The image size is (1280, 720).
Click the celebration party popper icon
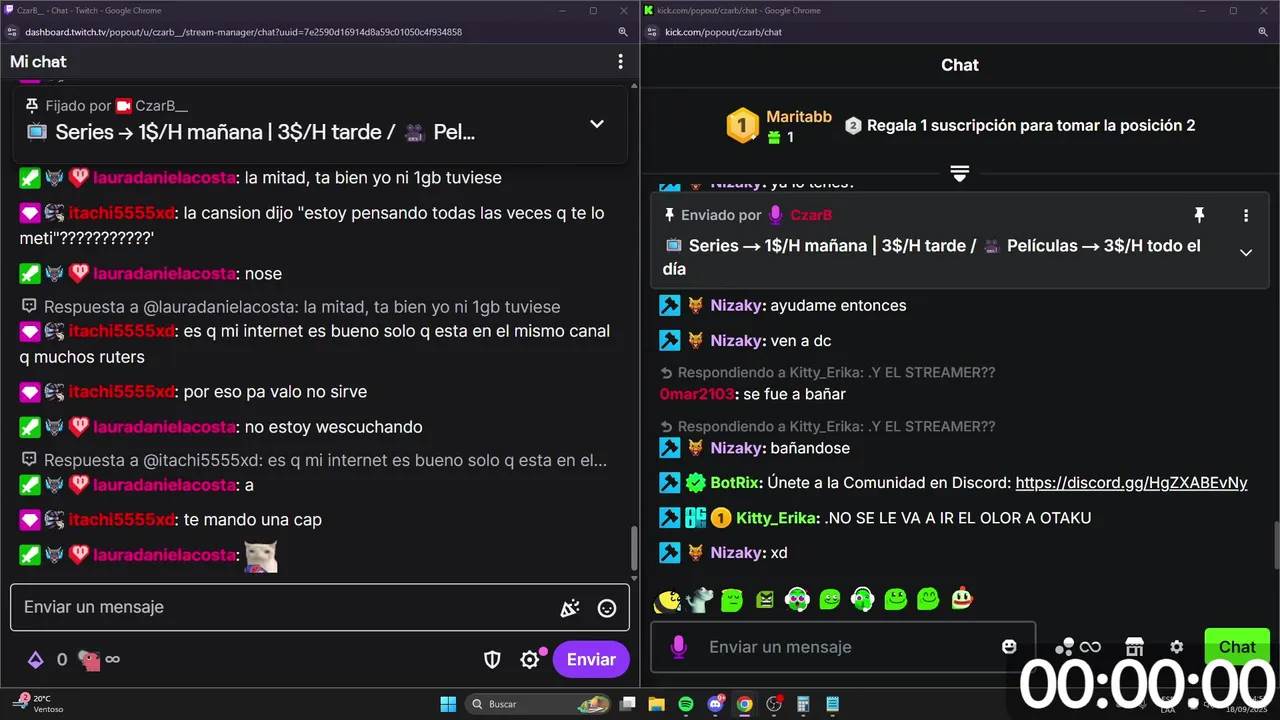click(569, 608)
